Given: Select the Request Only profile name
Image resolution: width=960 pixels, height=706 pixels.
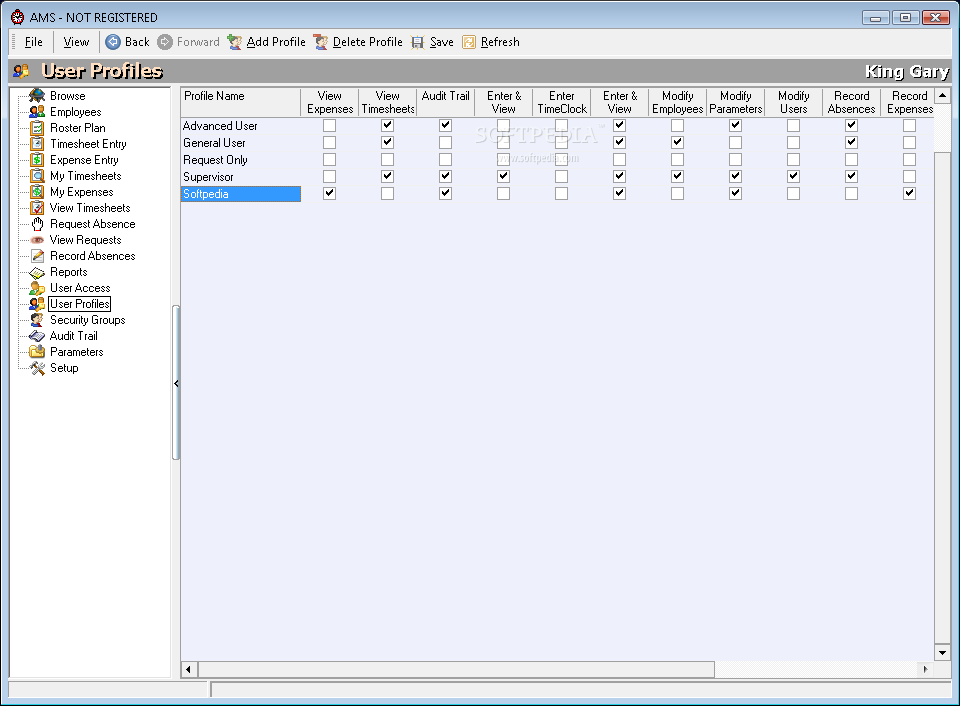Looking at the screenshot, I should [215, 160].
